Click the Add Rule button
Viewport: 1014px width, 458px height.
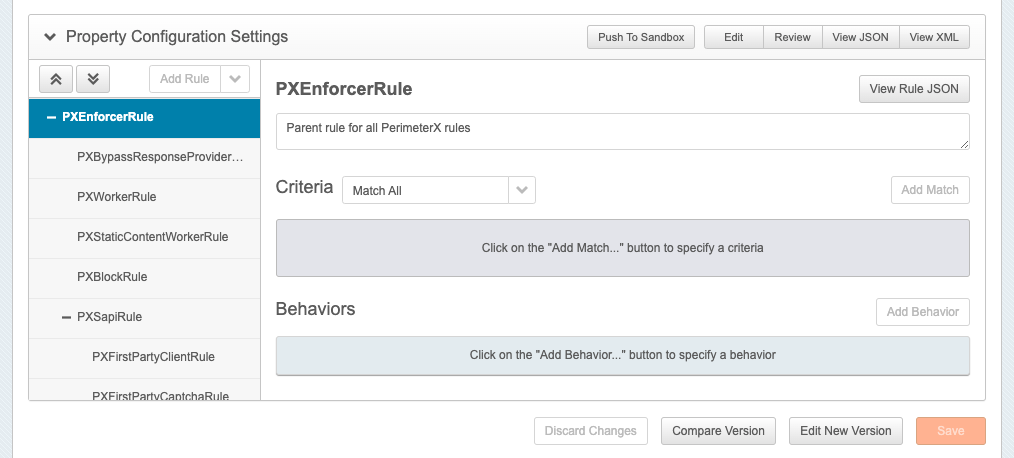[184, 79]
